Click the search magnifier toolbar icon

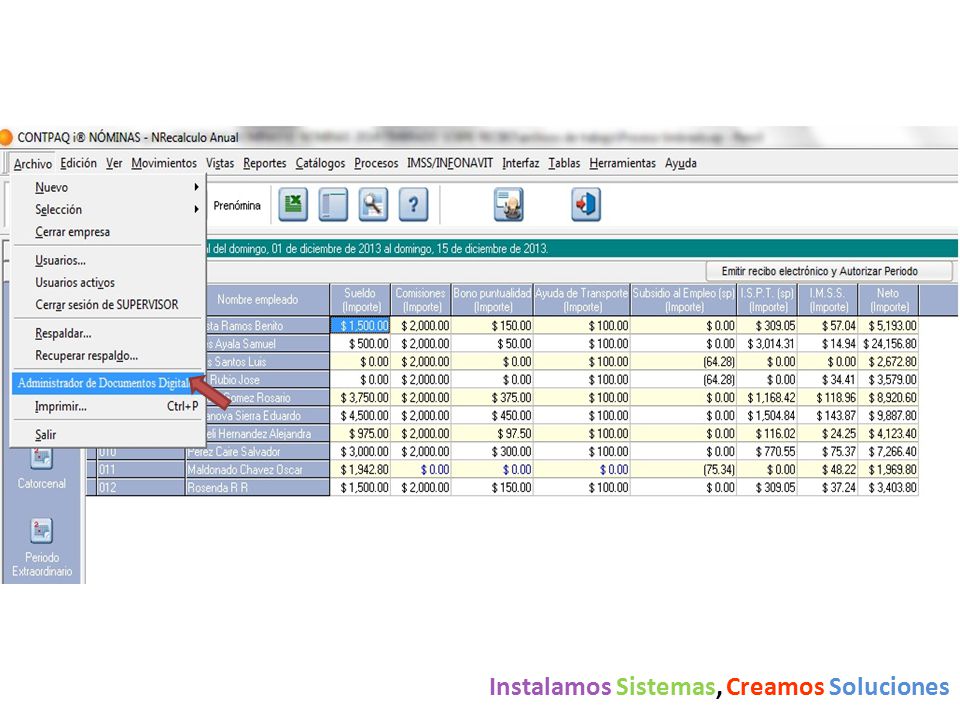click(373, 204)
